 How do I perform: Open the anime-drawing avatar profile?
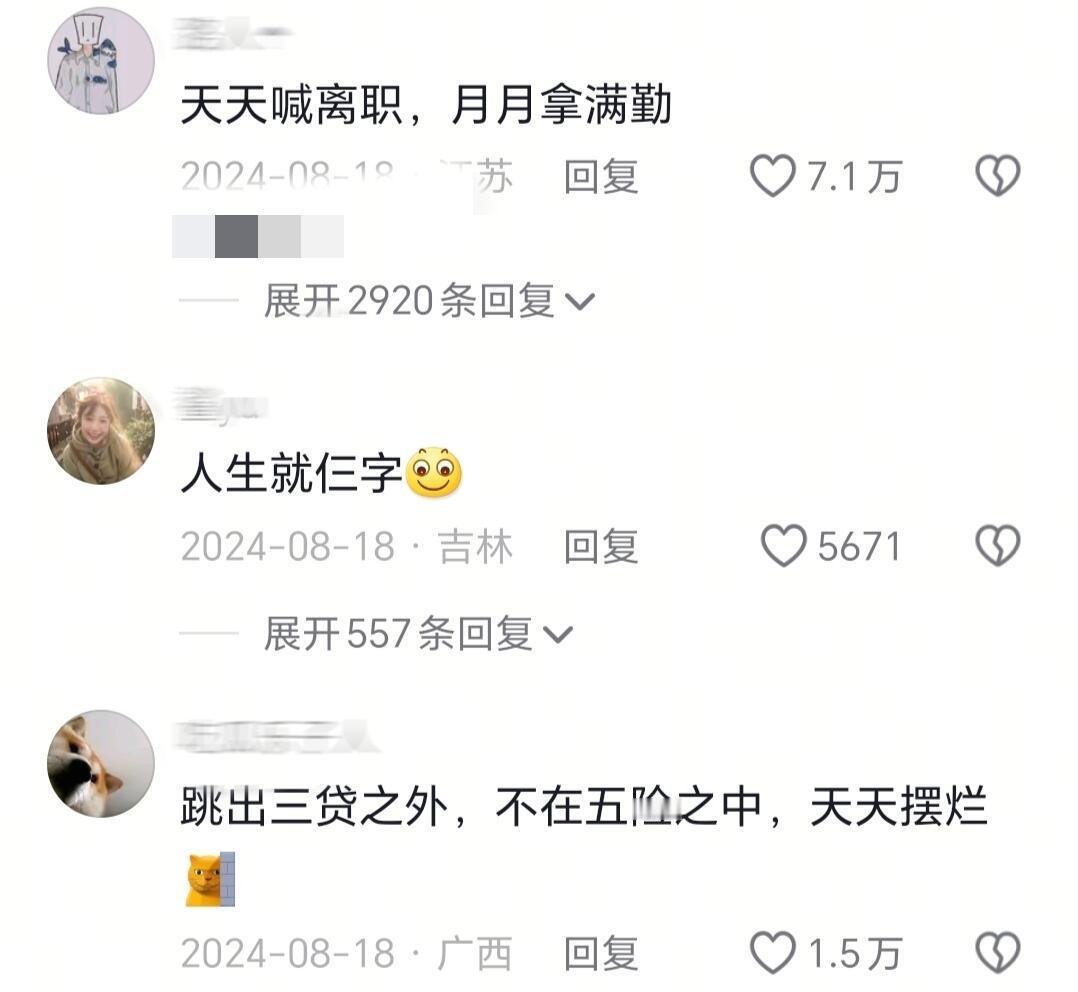point(101,60)
